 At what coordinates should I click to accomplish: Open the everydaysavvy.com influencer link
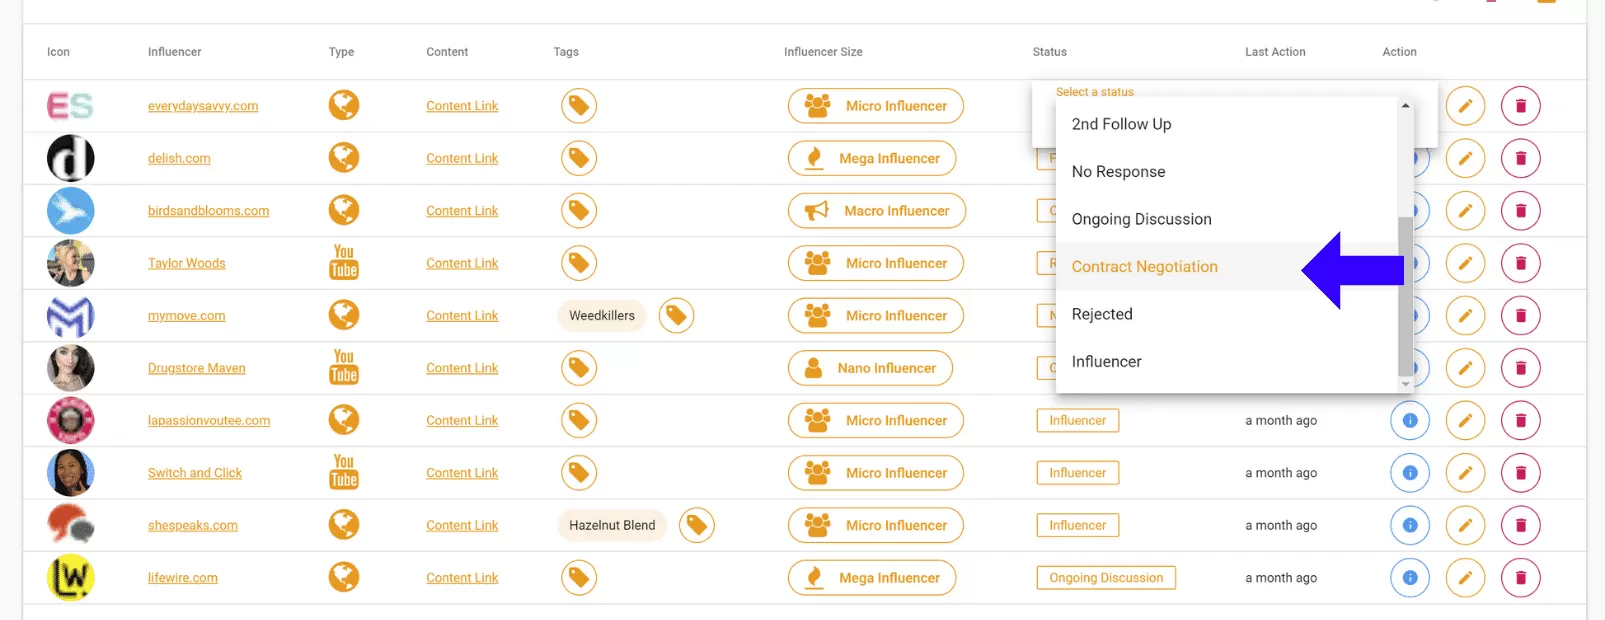[203, 106]
